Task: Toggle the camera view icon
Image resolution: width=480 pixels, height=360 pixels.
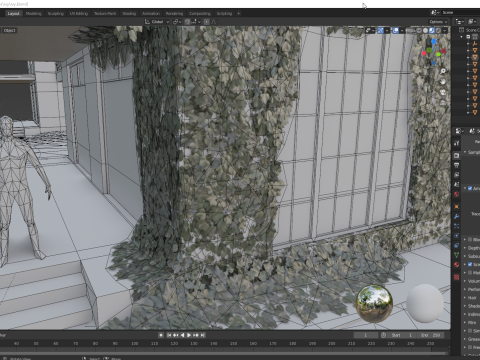Action: point(443,92)
